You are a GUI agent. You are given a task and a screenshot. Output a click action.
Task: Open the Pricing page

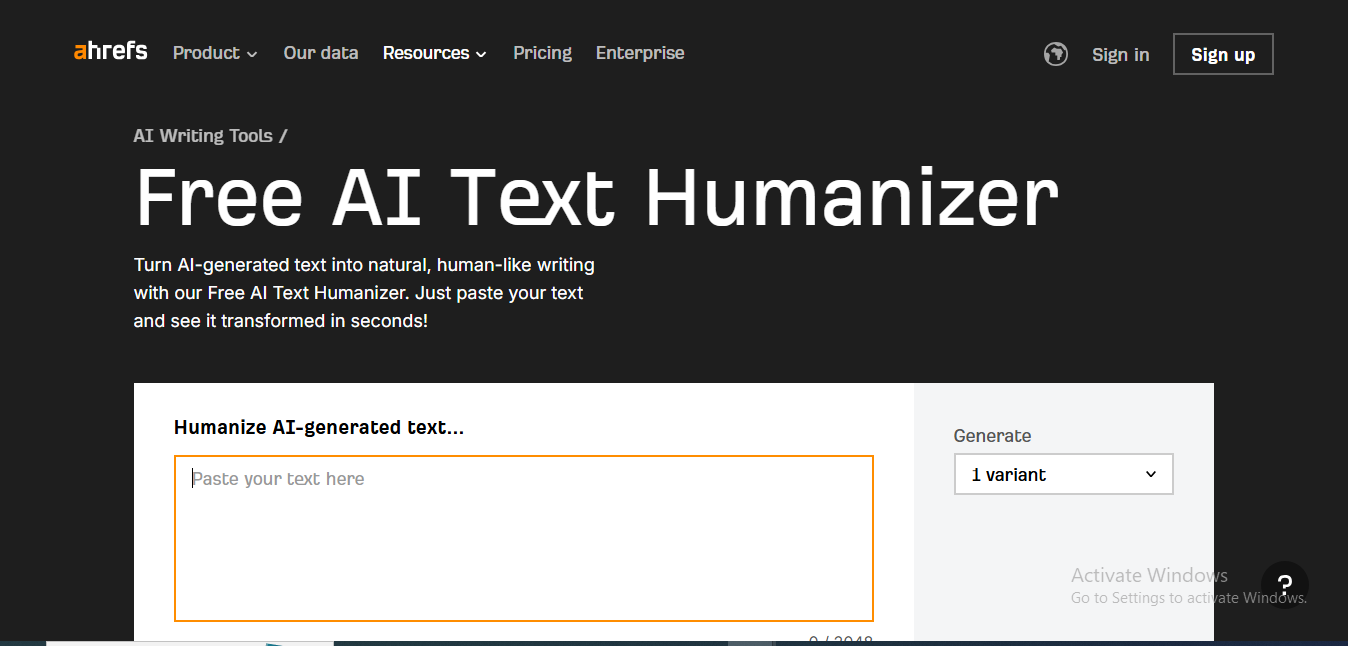(x=542, y=53)
